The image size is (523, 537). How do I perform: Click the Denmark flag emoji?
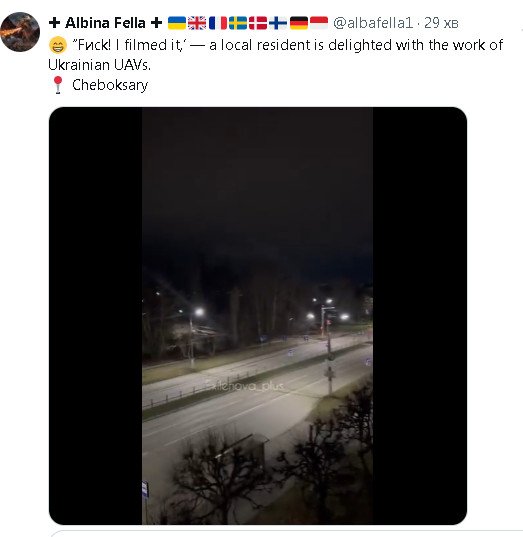click(x=258, y=23)
